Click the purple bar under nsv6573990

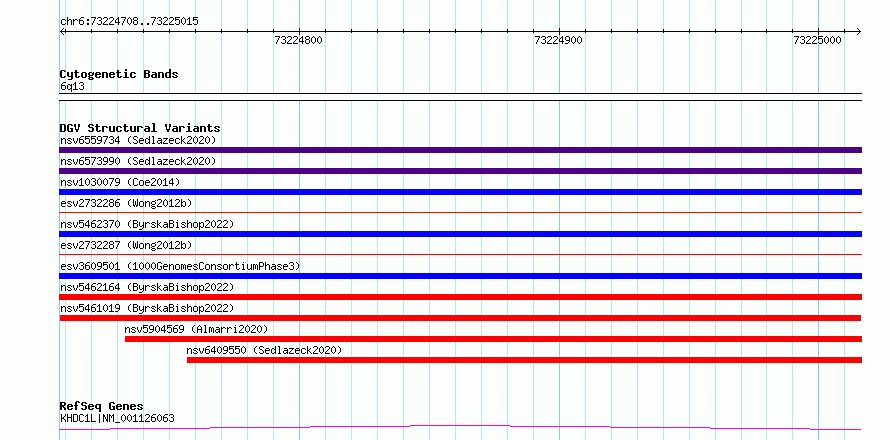pos(460,171)
